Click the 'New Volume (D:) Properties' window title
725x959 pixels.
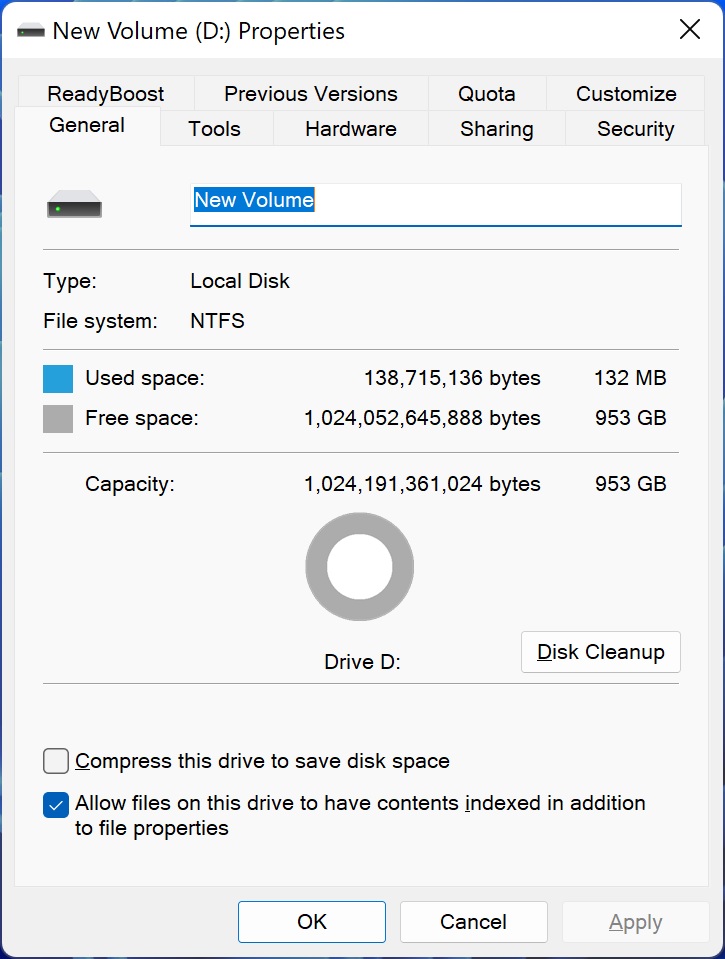click(x=199, y=31)
